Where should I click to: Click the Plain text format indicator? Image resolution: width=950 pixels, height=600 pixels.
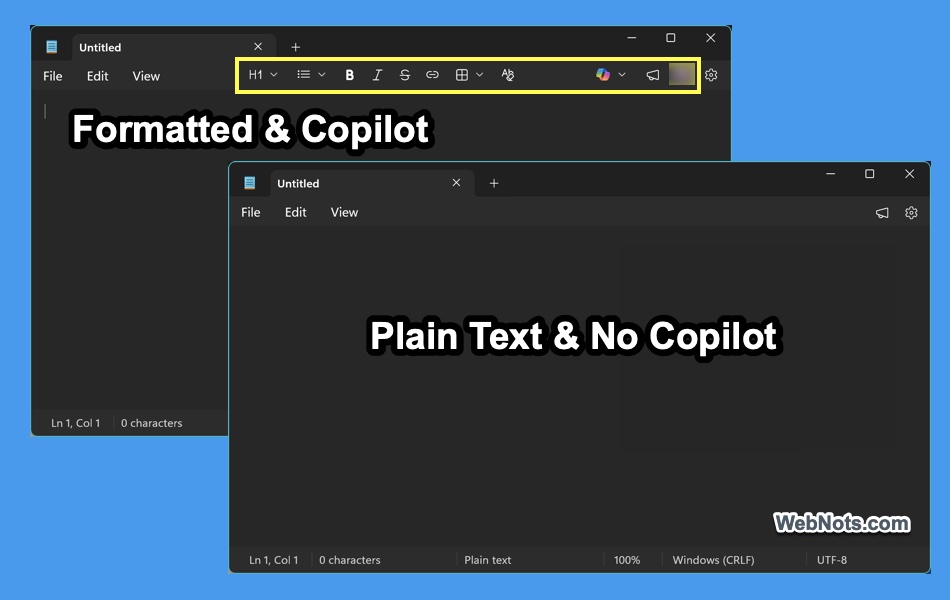[488, 560]
